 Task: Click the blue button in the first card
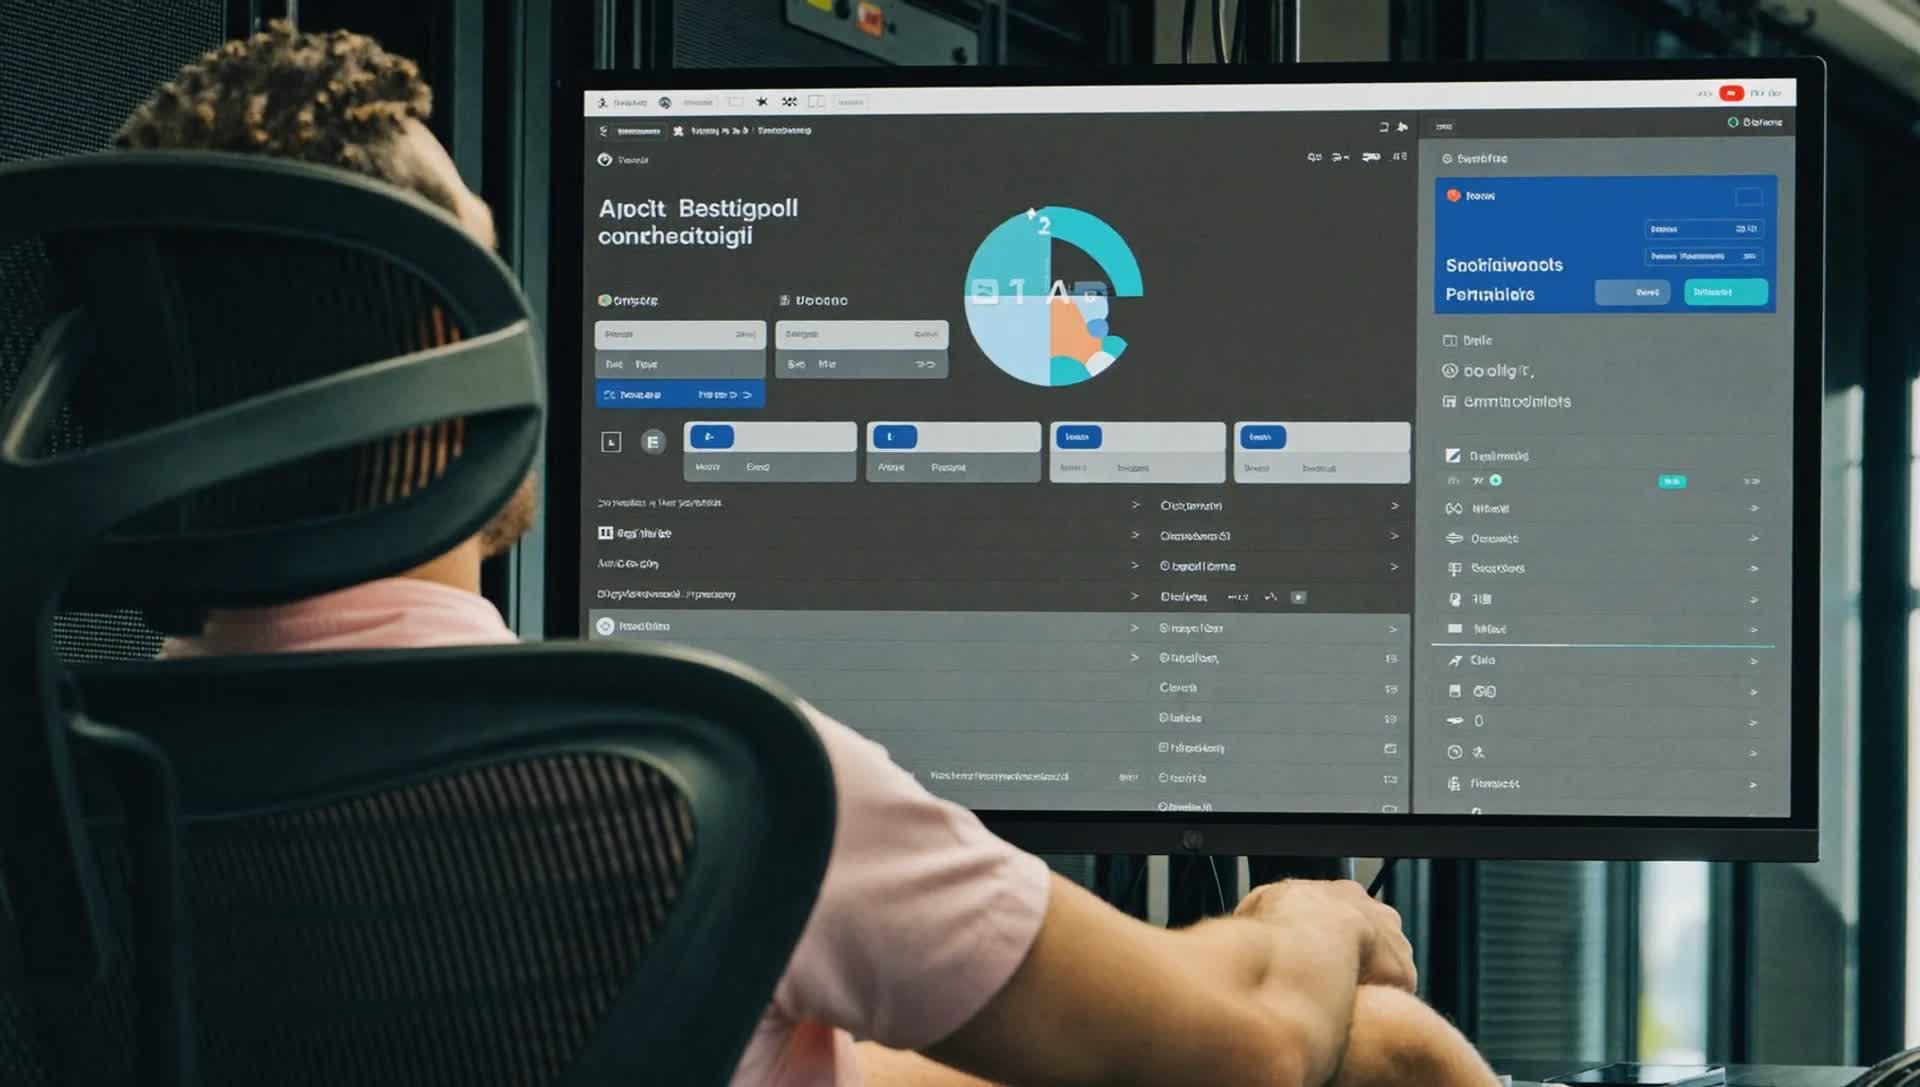712,437
